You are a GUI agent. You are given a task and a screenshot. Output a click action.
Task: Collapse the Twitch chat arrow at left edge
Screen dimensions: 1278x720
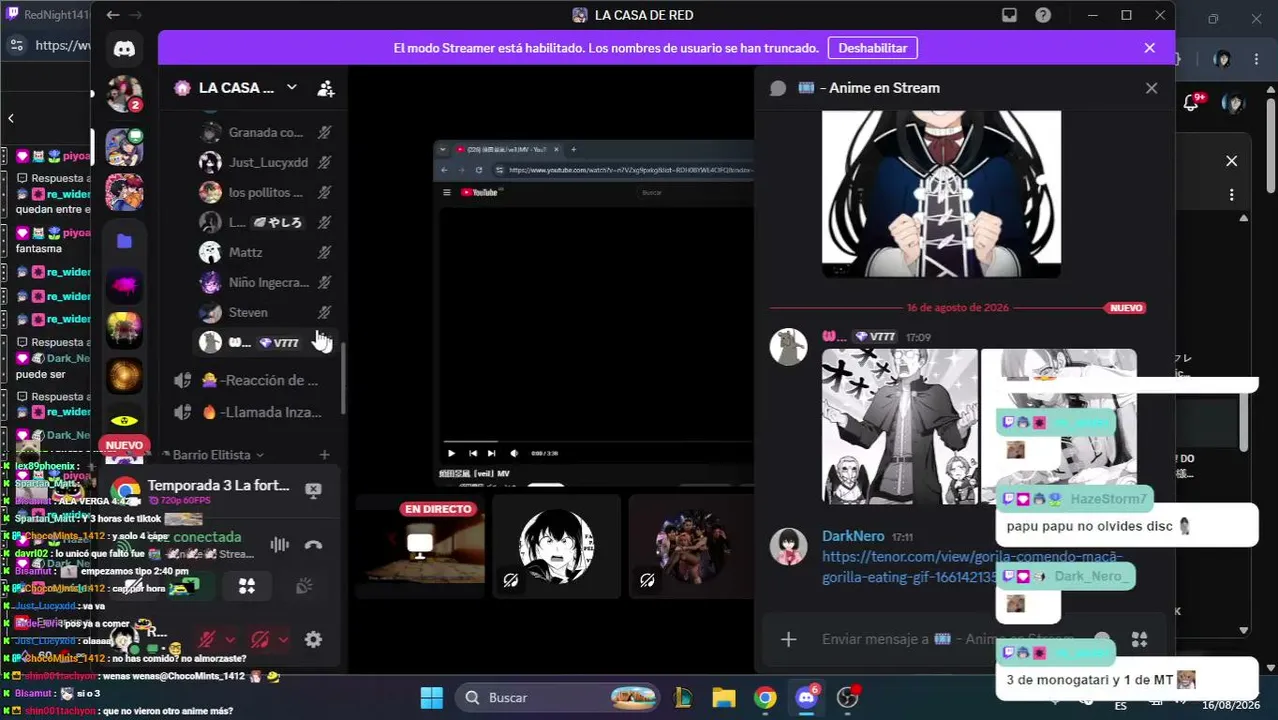(x=10, y=118)
